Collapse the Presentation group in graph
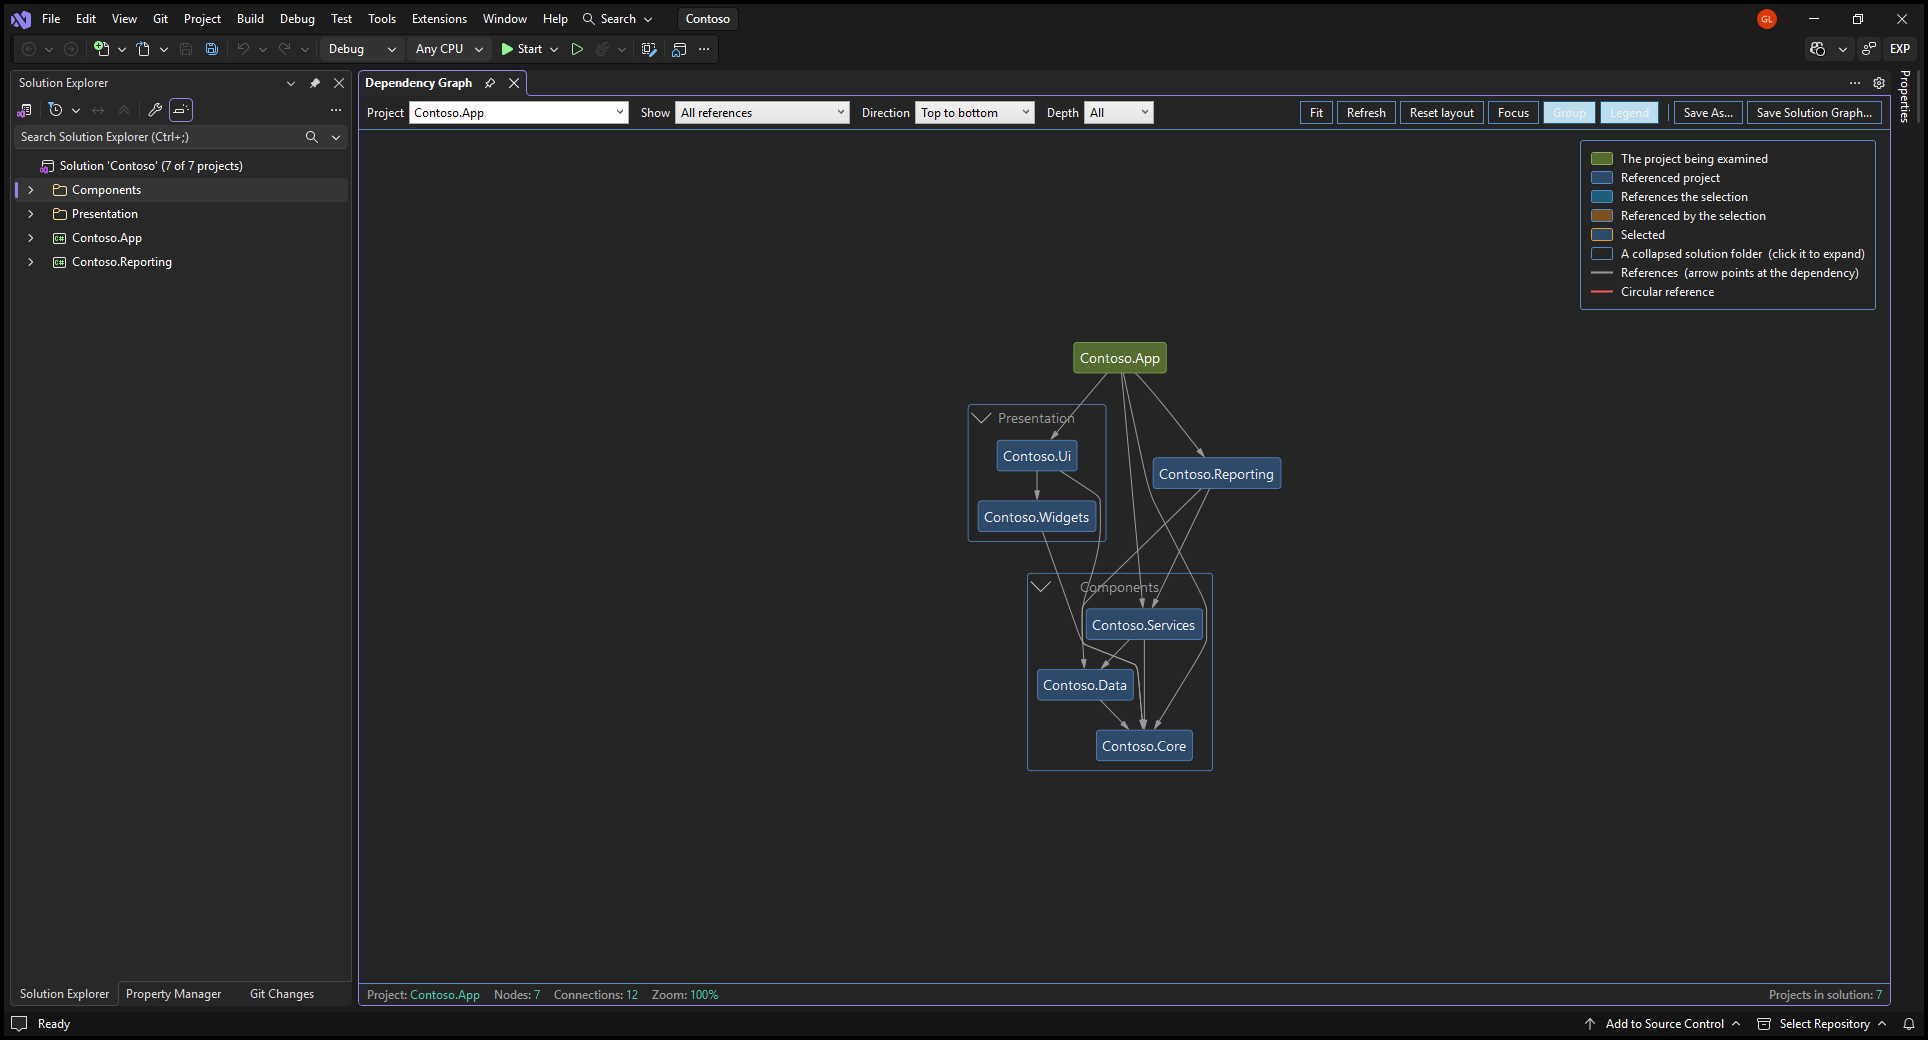 tap(982, 418)
